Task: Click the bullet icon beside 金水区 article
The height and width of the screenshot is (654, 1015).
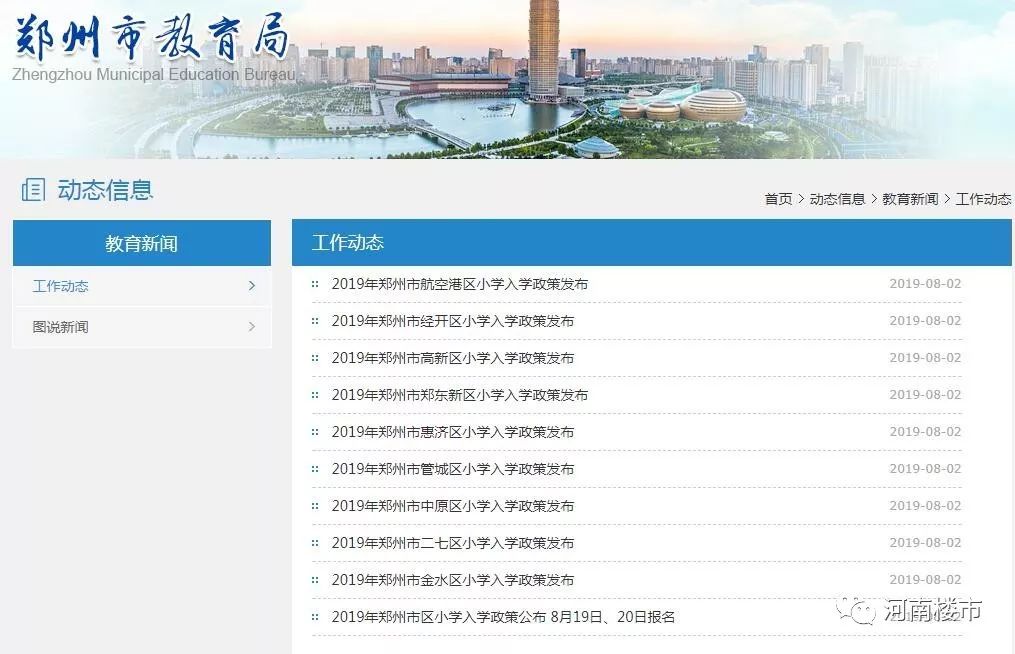Action: (315, 580)
